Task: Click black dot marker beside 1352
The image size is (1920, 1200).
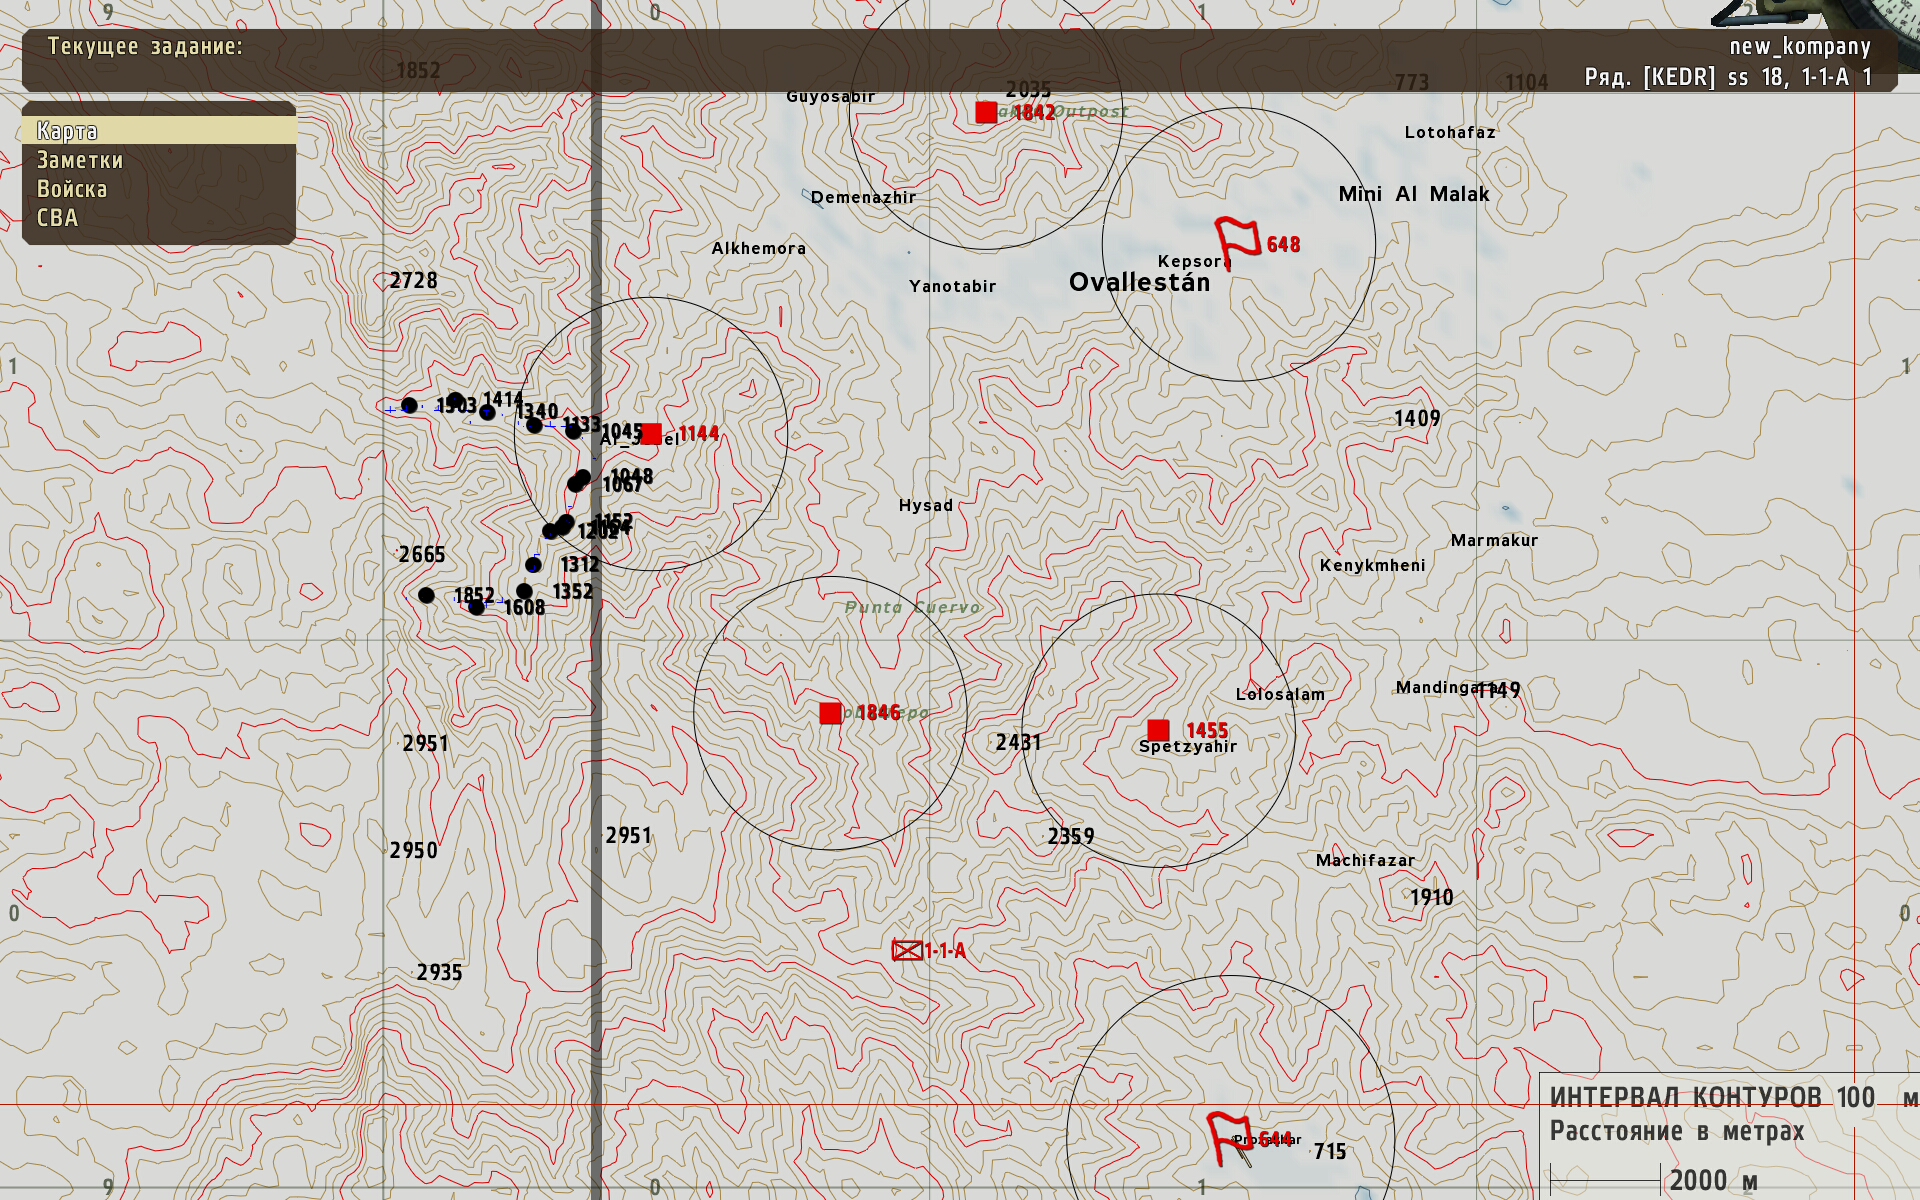Action: coord(524,591)
